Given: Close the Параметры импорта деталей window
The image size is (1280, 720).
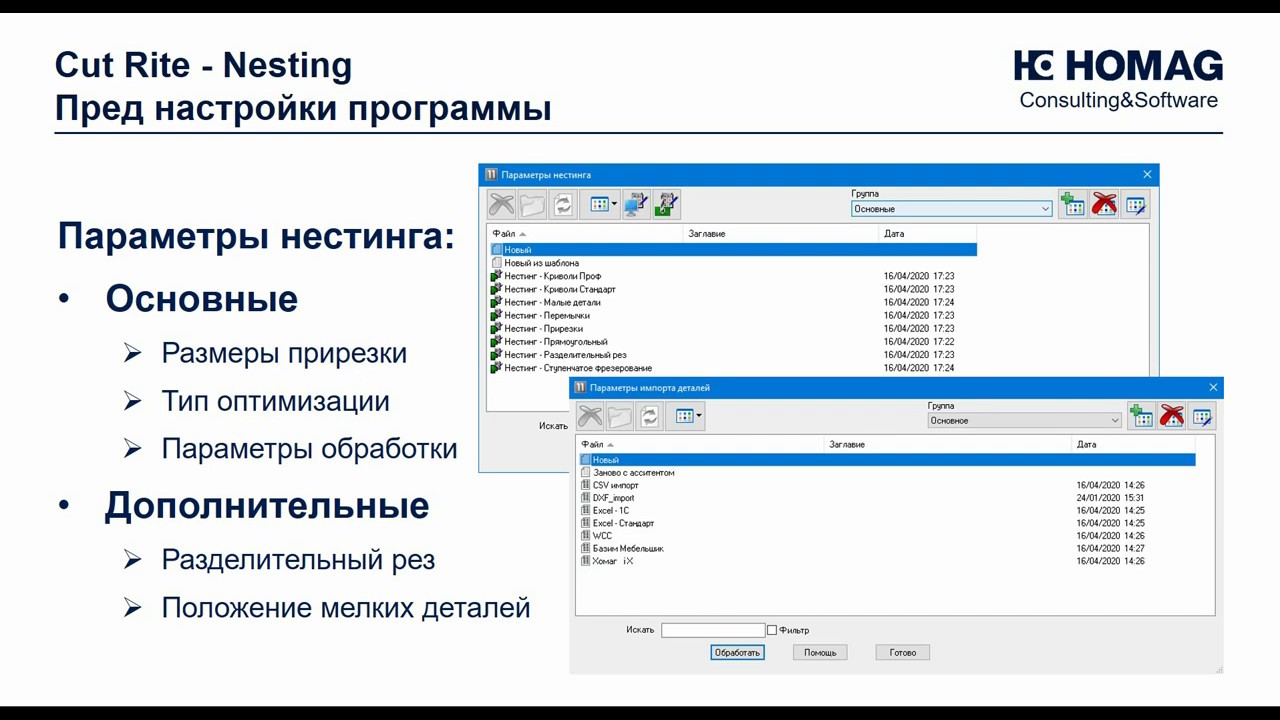Looking at the screenshot, I should (x=1213, y=387).
